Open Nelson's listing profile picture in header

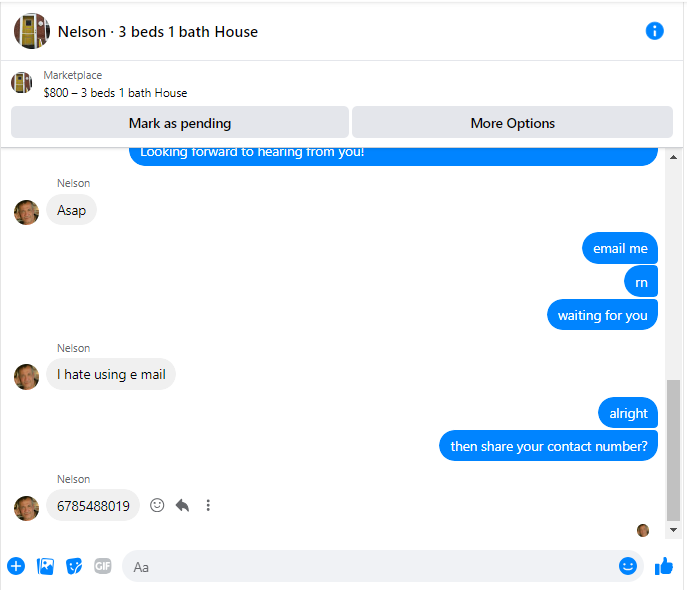pos(32,31)
